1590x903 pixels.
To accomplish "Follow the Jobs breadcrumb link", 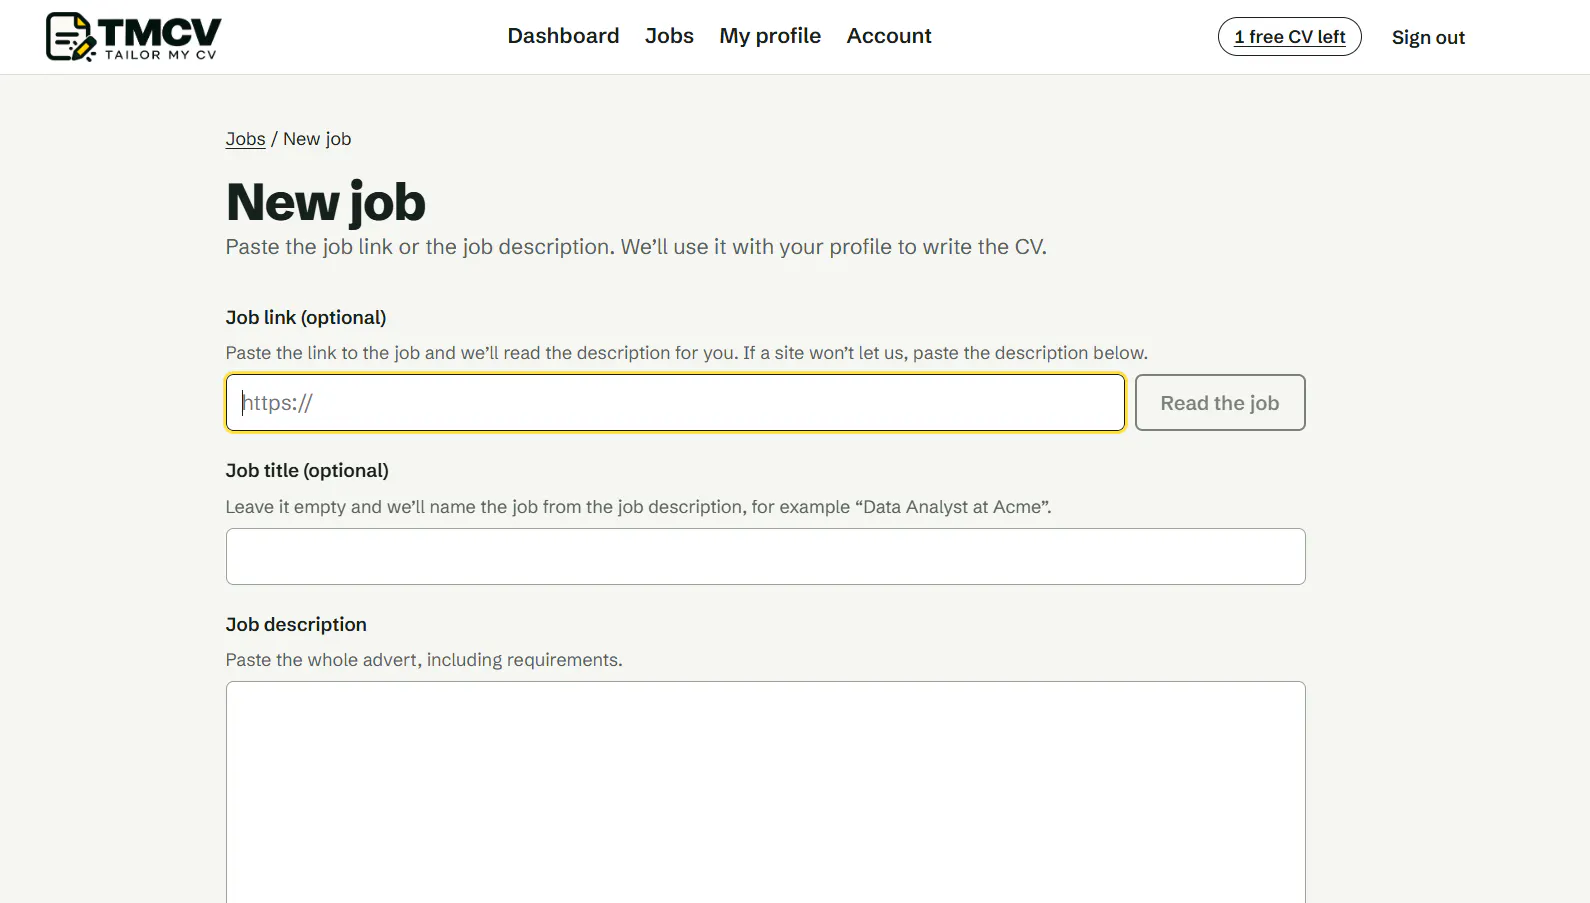I will click(245, 139).
